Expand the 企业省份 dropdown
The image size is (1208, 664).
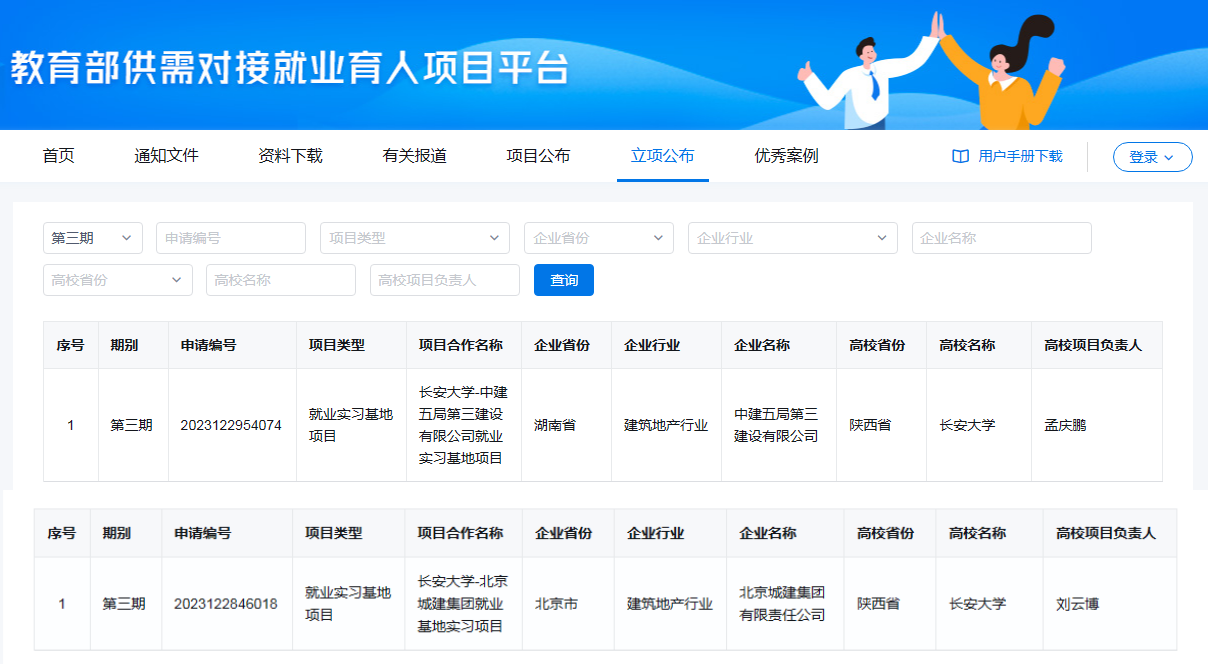coord(598,238)
